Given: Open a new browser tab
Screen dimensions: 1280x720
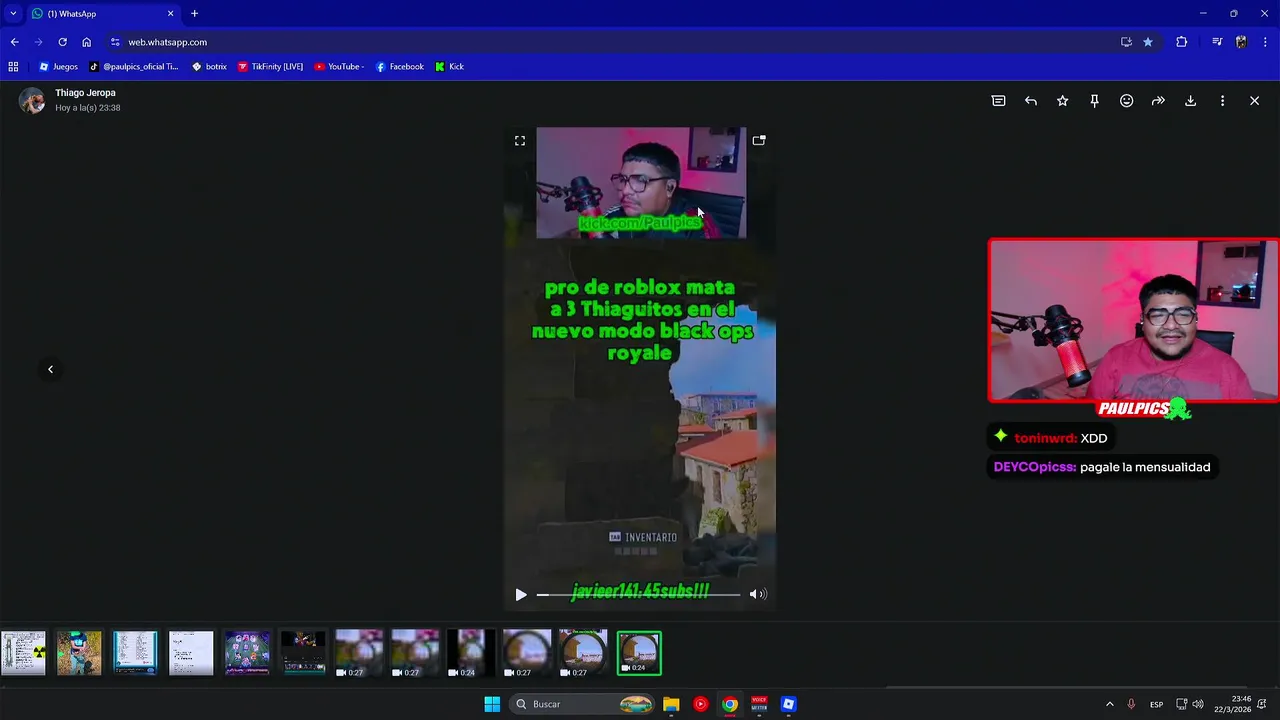Looking at the screenshot, I should [x=194, y=14].
